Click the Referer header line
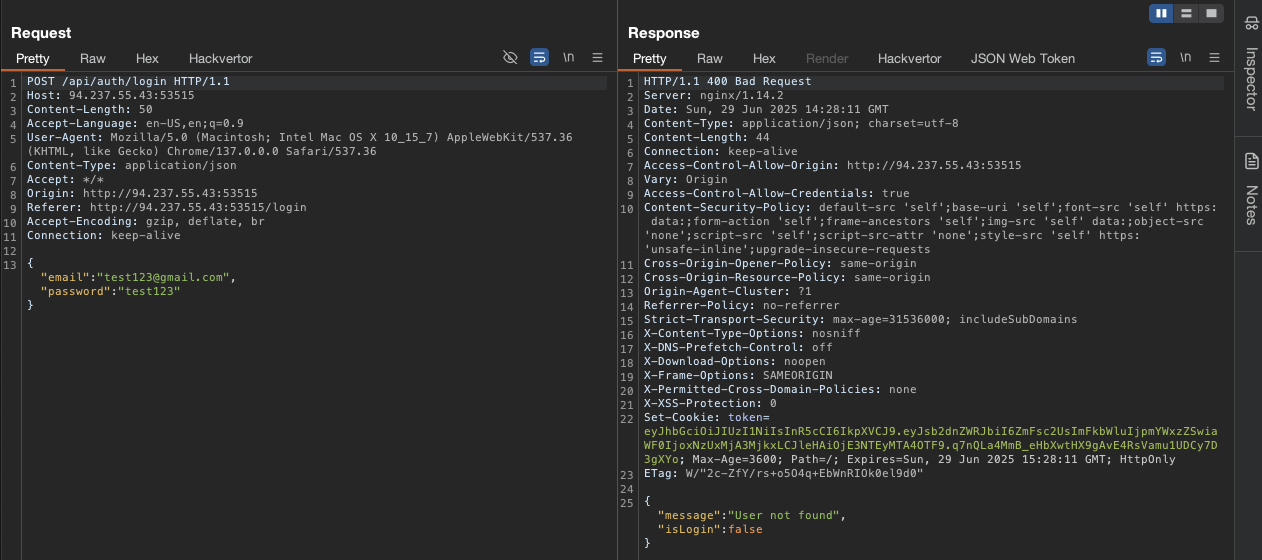Image resolution: width=1262 pixels, height=560 pixels. (167, 208)
